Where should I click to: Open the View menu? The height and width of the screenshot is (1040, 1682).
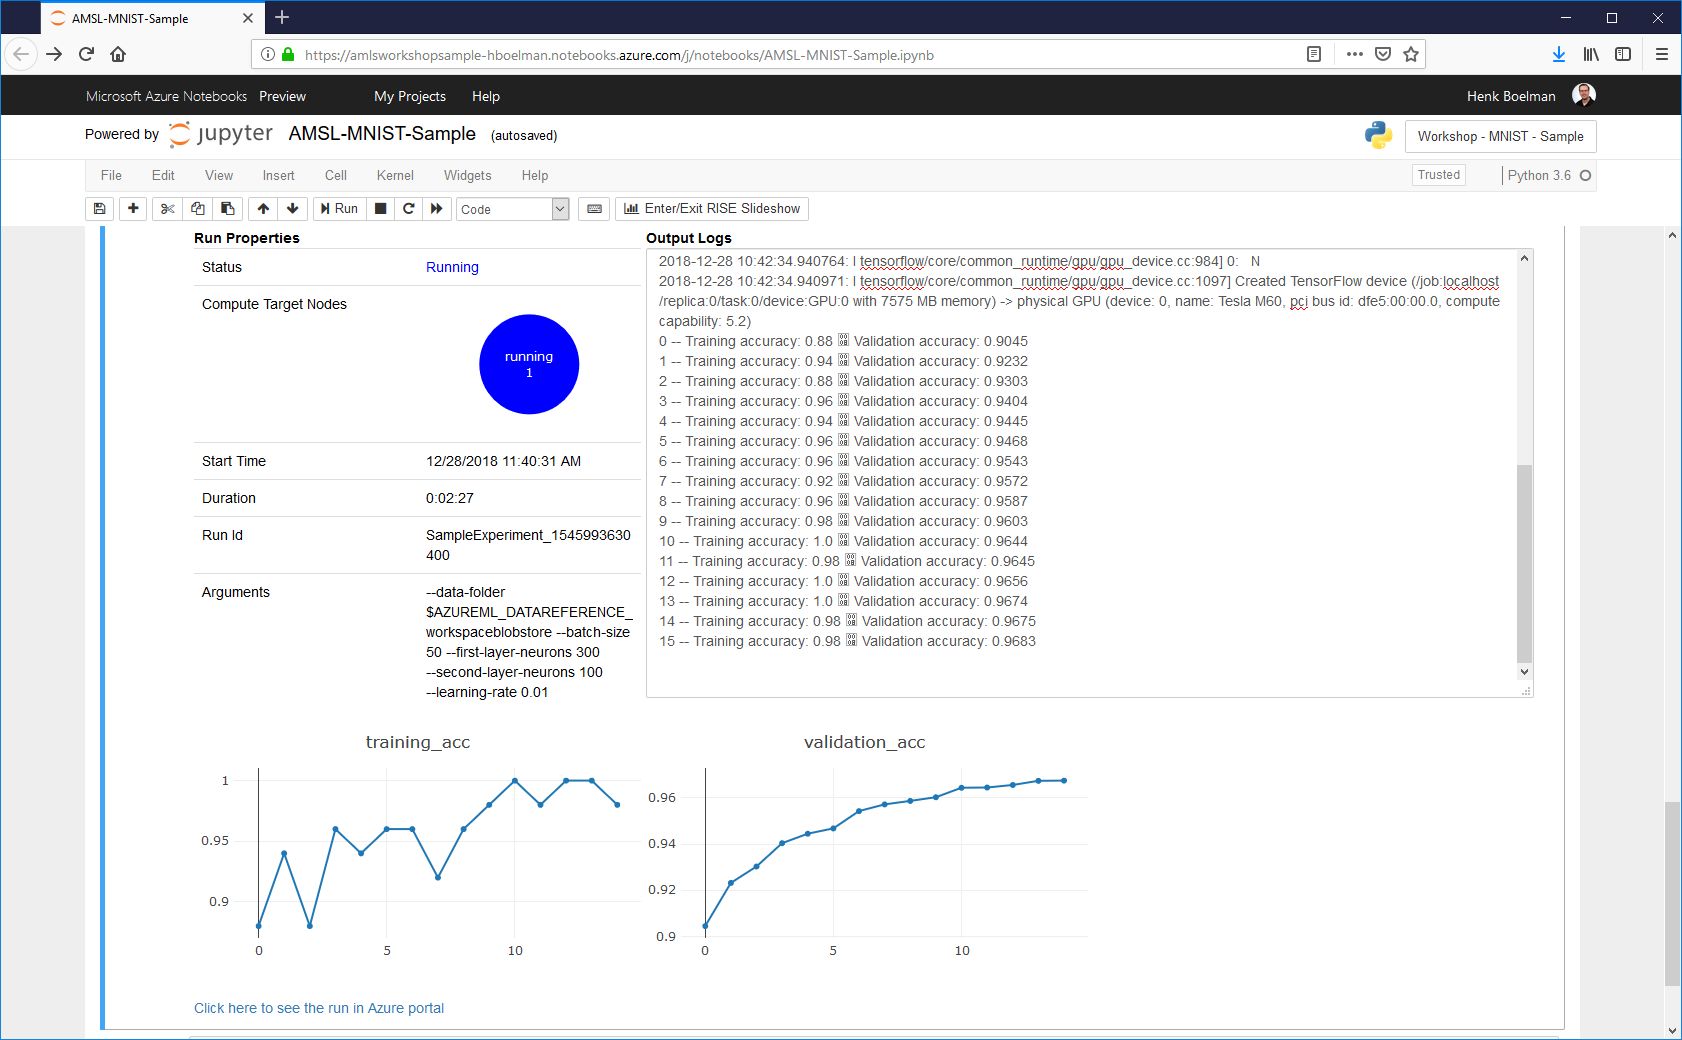pyautogui.click(x=219, y=175)
